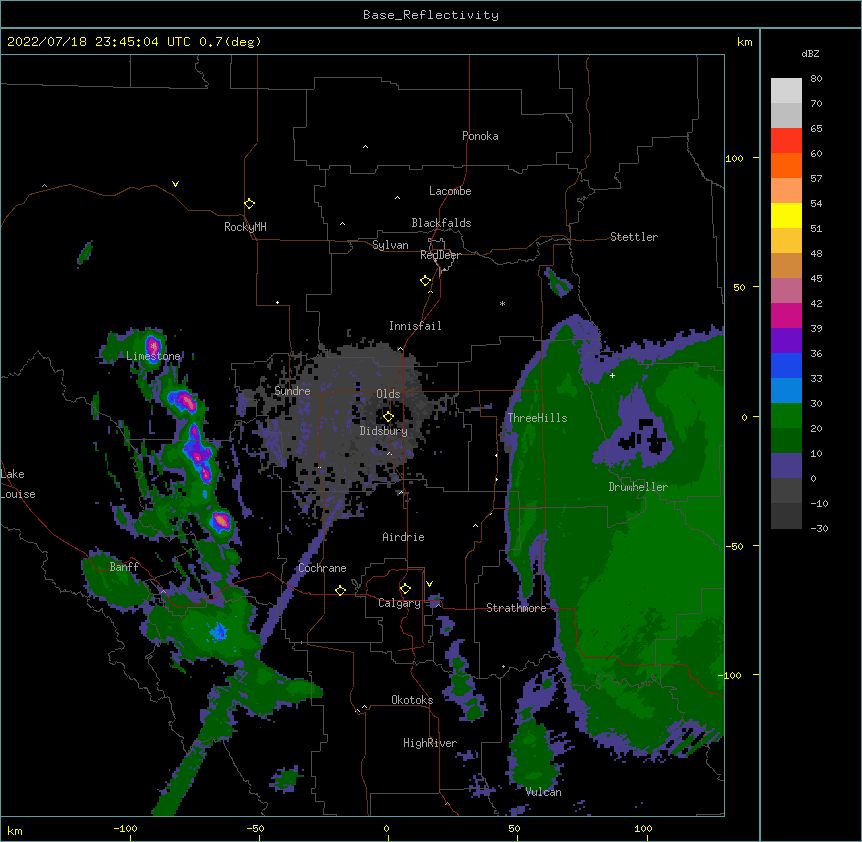Click the Okotoks label
The image size is (862, 842).
click(x=412, y=700)
